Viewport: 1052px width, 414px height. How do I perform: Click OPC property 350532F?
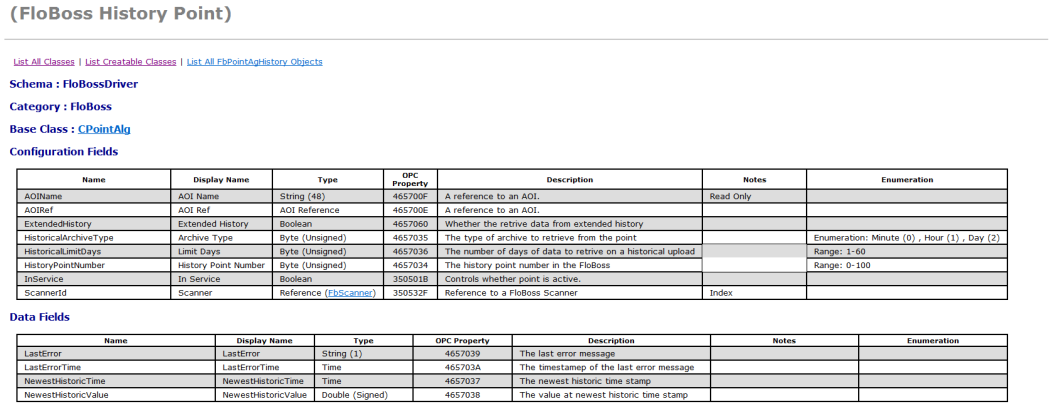click(x=411, y=293)
